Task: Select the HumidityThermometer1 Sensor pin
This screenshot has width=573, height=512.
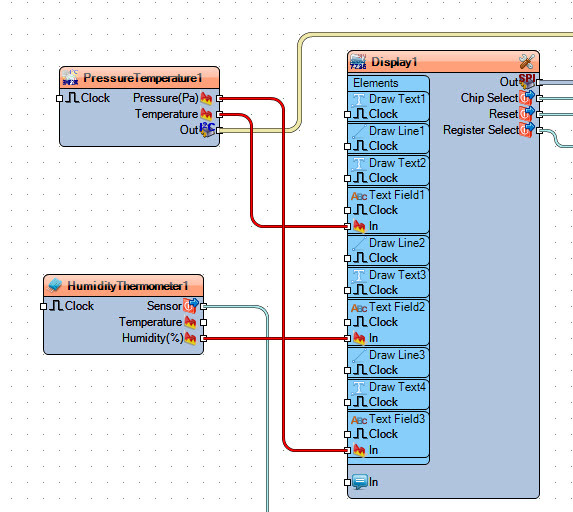Action: 204,306
